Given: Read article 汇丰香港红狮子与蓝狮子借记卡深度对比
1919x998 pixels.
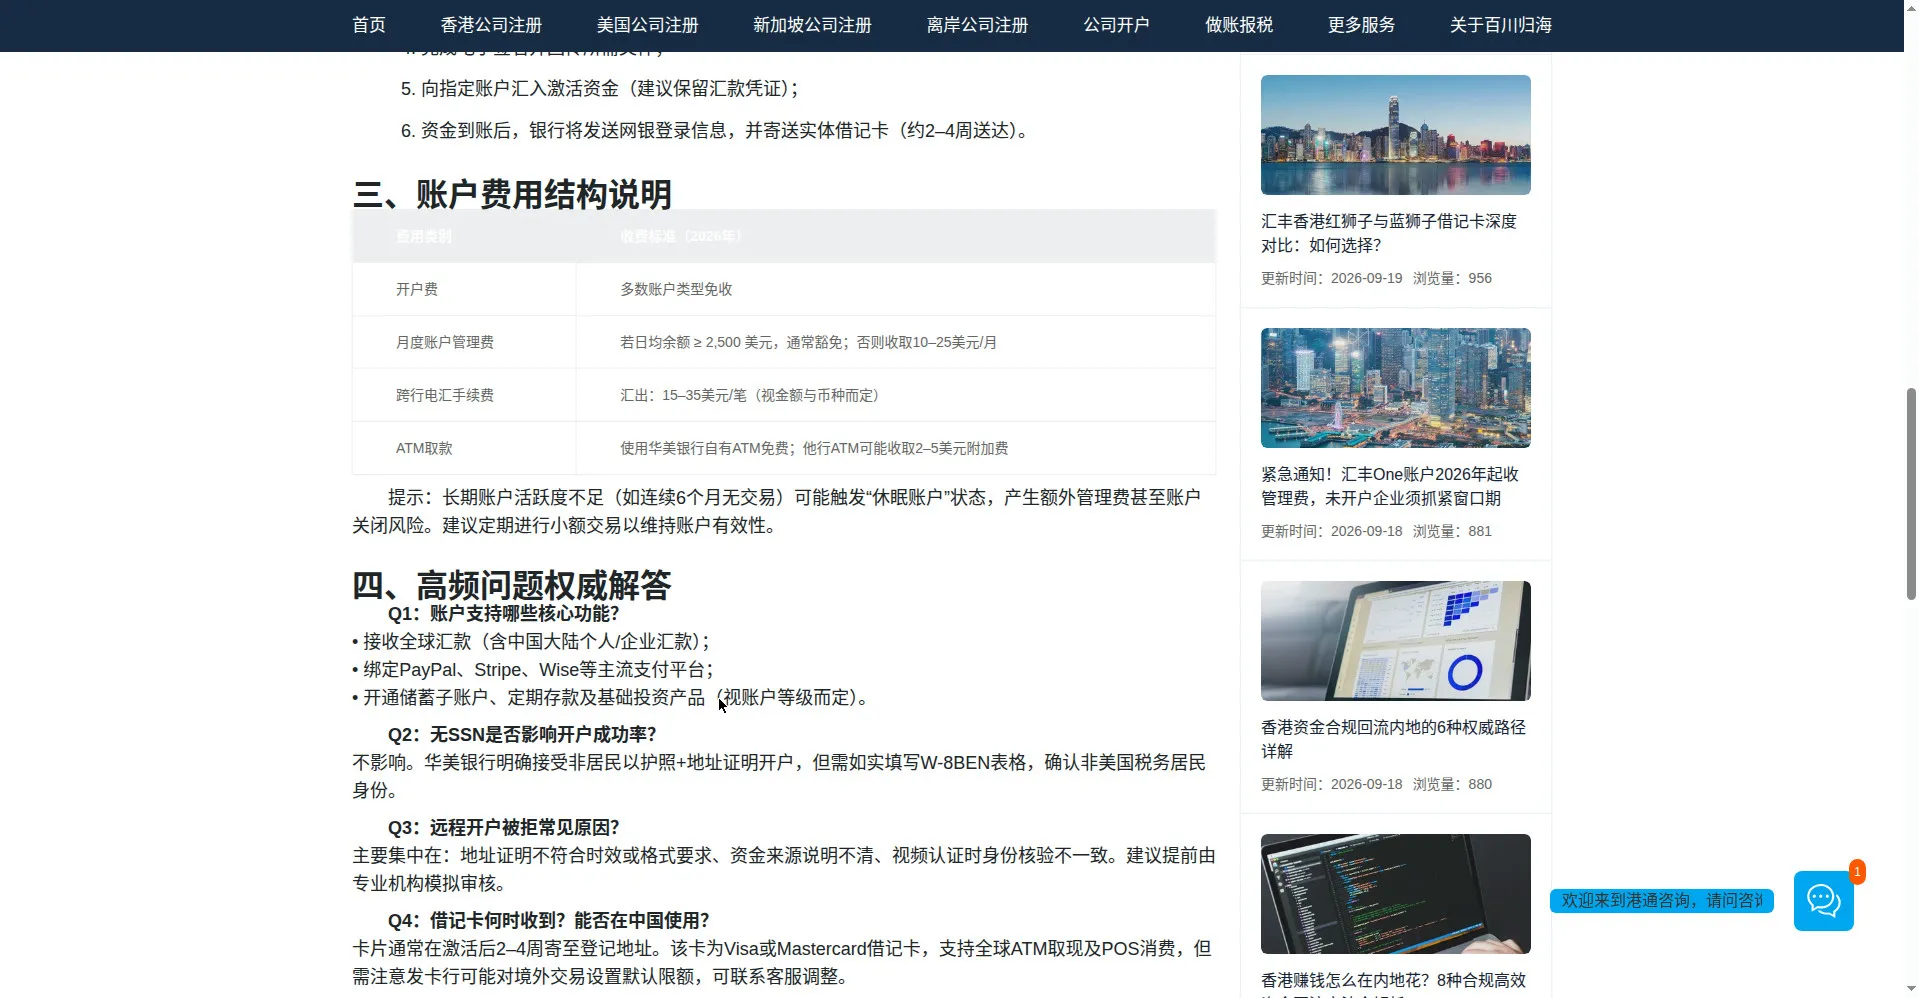Looking at the screenshot, I should coord(1389,233).
